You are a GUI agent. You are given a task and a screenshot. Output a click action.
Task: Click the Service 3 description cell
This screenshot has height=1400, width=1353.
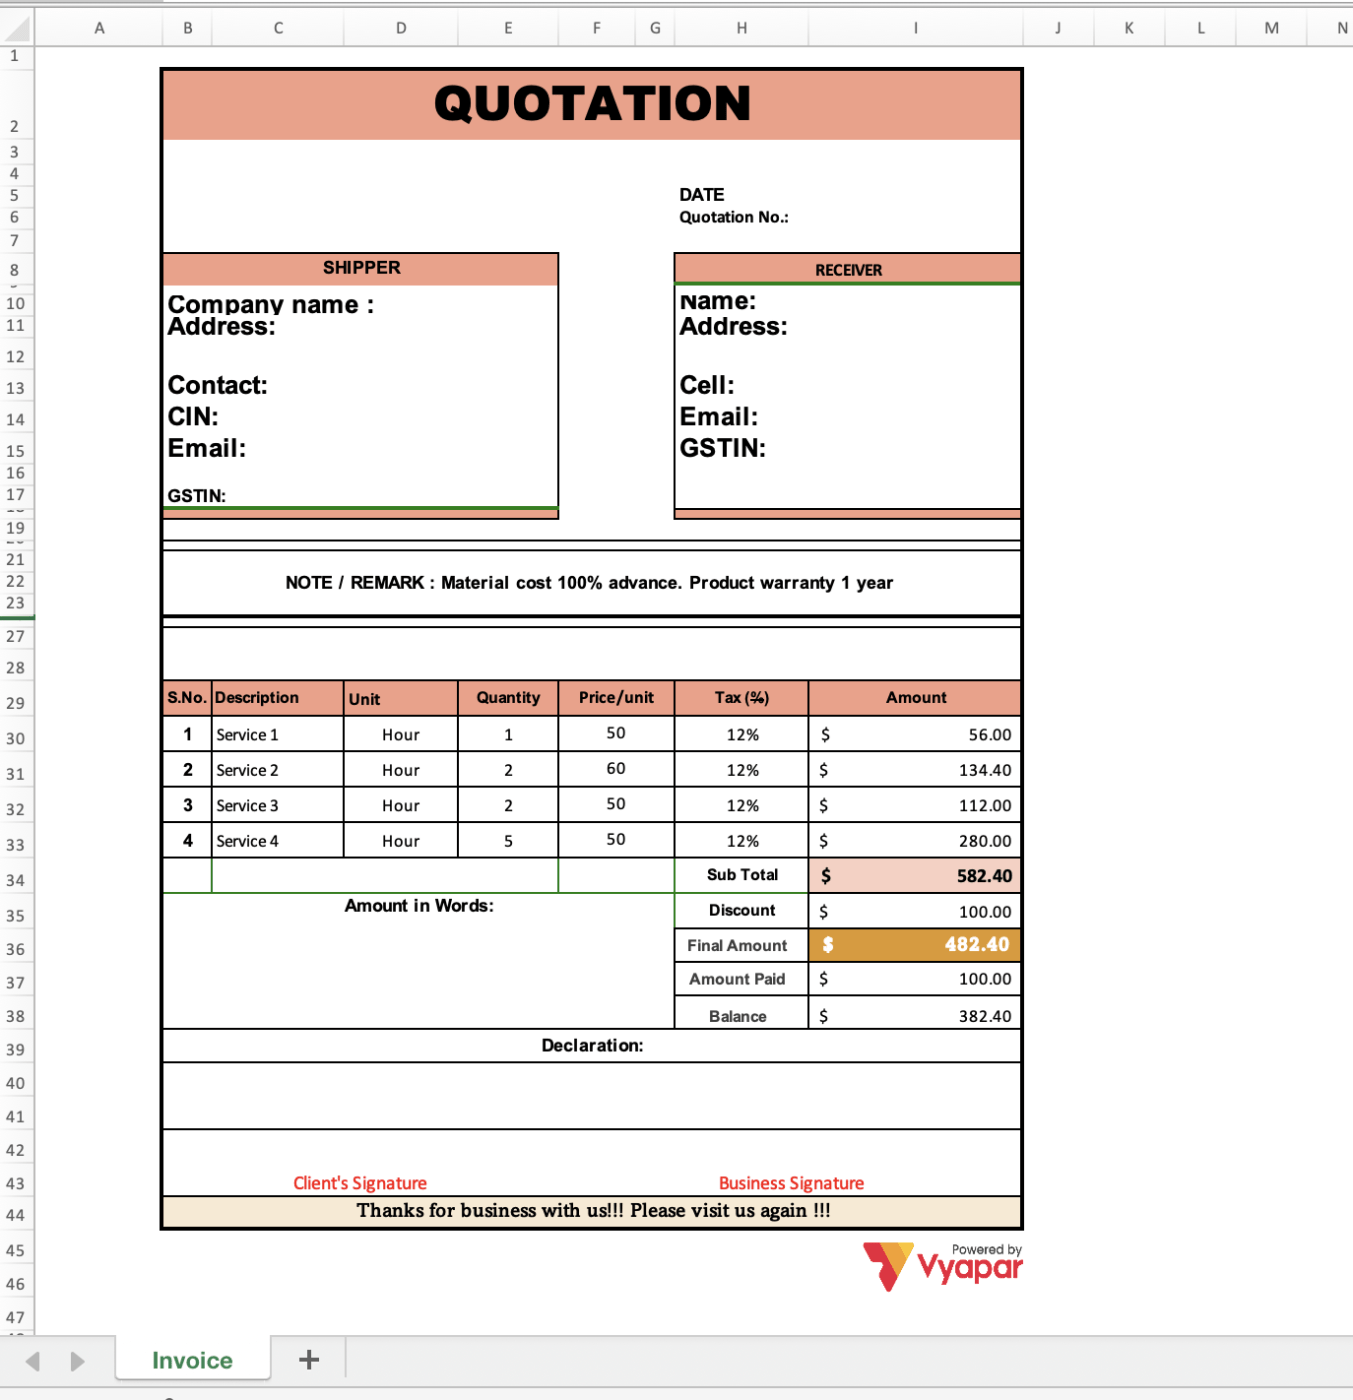click(x=278, y=806)
